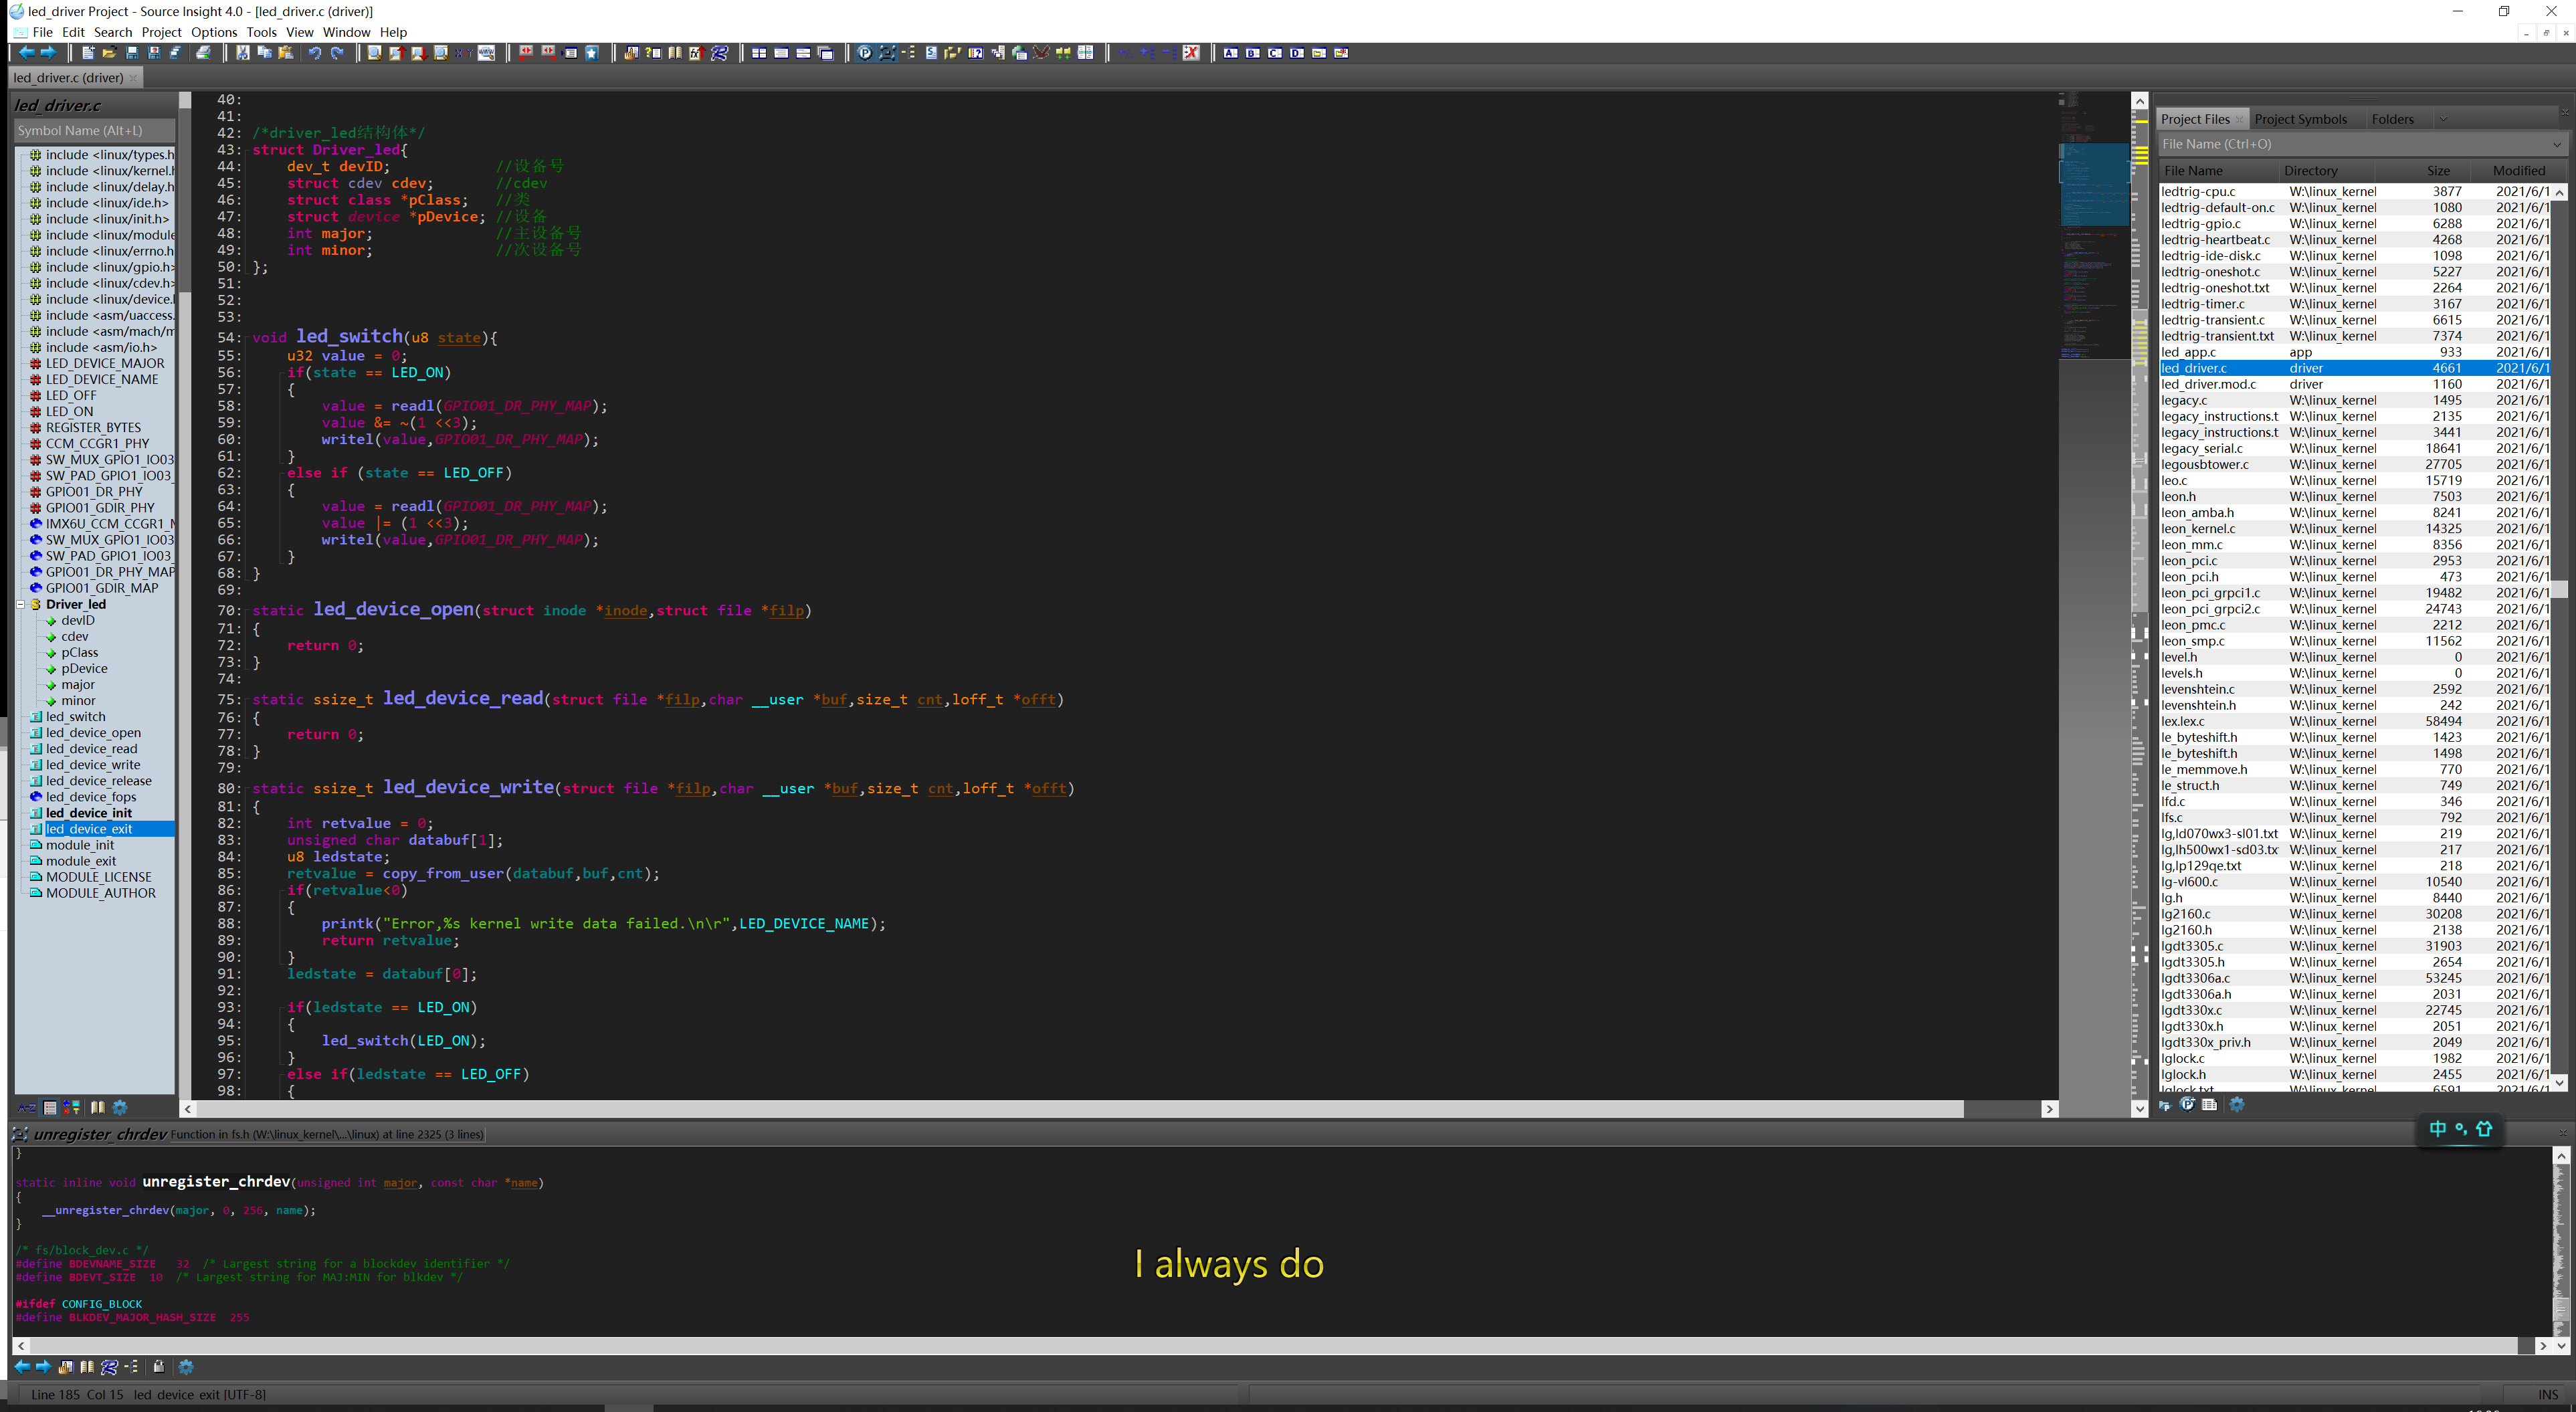Switch to the Project Symbols tab
The image size is (2576, 1412).
[2300, 119]
